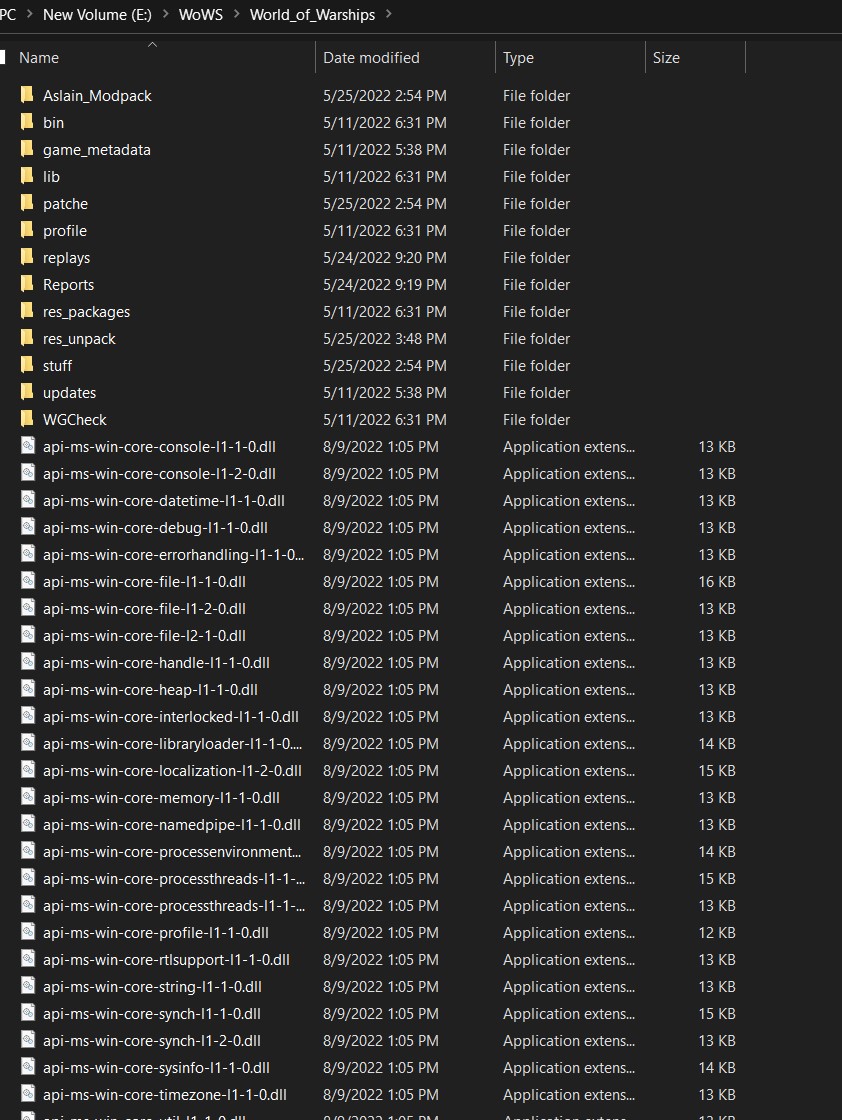Click the api-ms-win-core-datetime-l1-1-0.dll file icon
This screenshot has height=1120, width=842.
28,500
